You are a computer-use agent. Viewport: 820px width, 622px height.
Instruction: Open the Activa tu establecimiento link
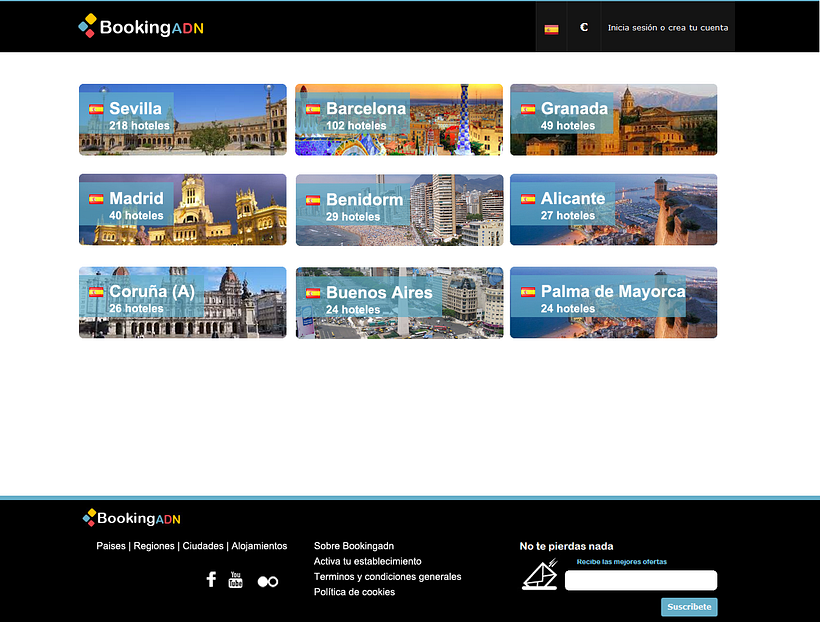pos(366,561)
